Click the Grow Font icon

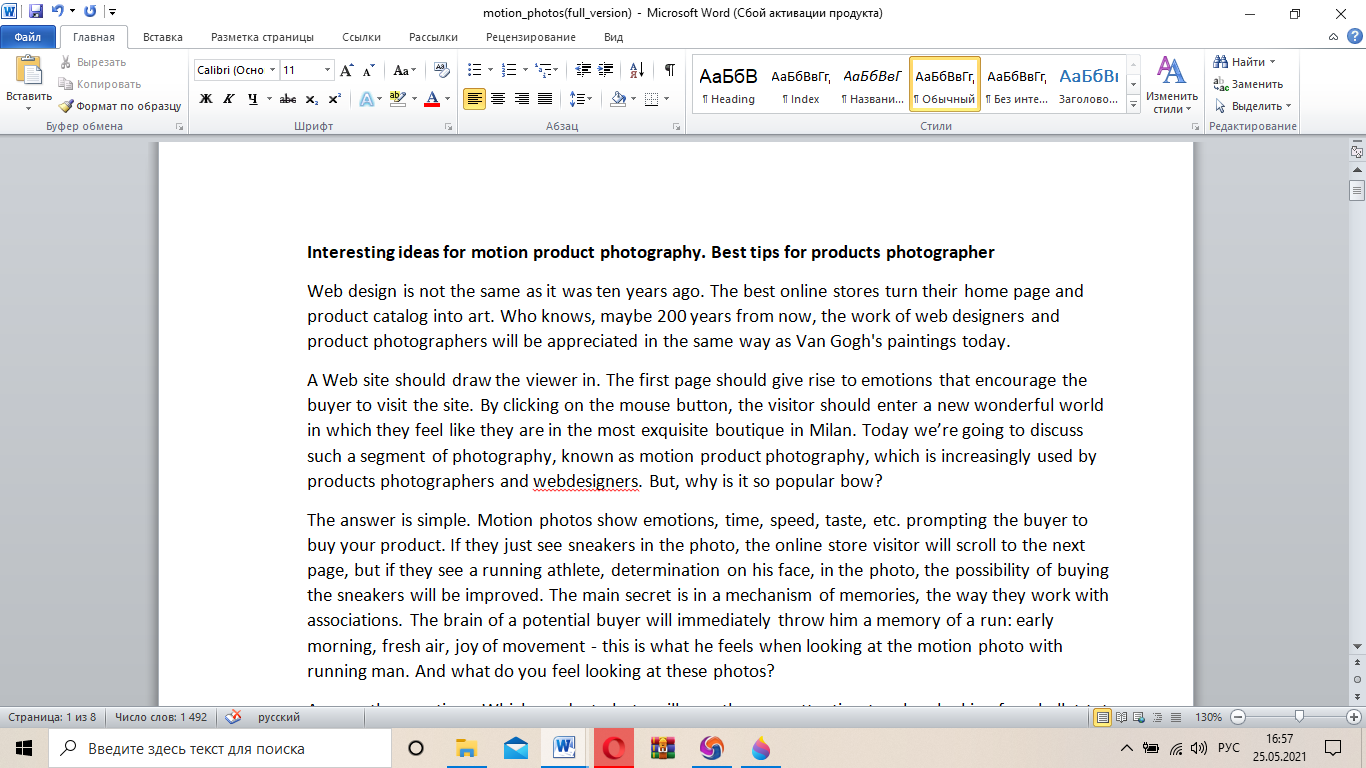pyautogui.click(x=346, y=71)
